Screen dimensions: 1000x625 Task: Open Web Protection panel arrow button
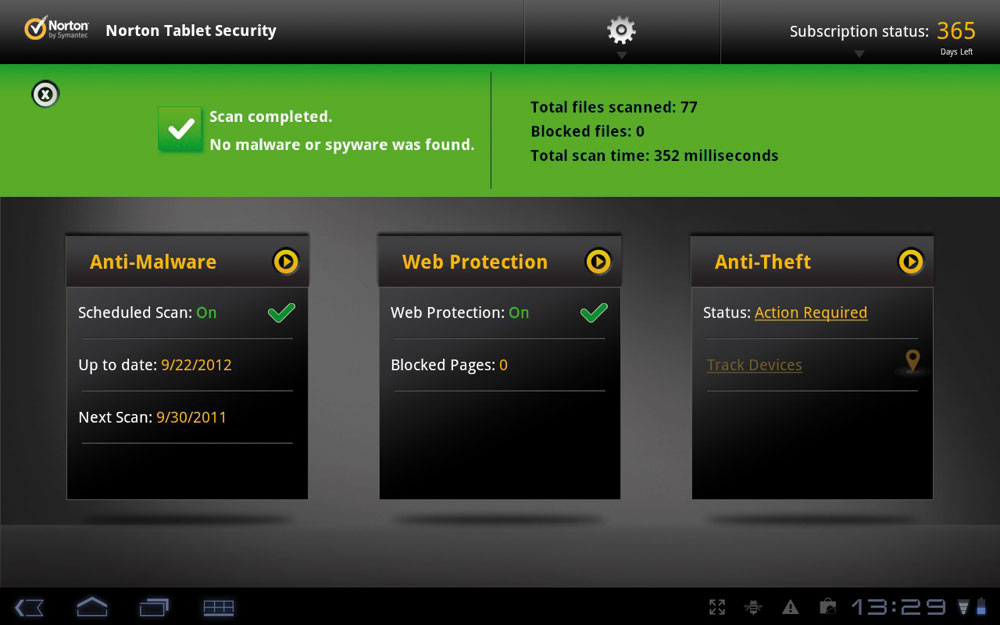point(598,261)
